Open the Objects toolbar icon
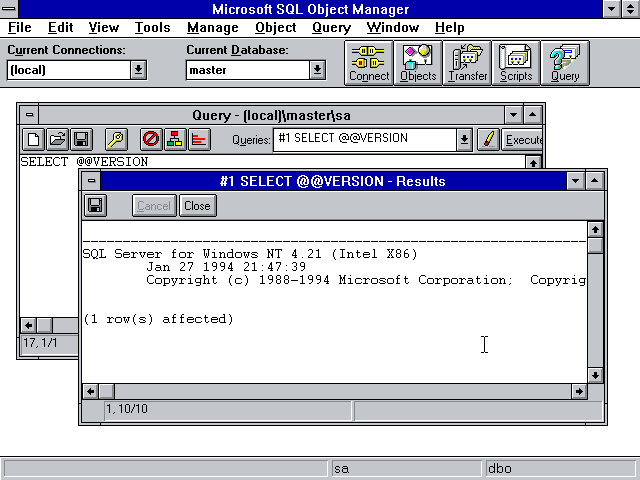This screenshot has width=640, height=480. click(418, 63)
